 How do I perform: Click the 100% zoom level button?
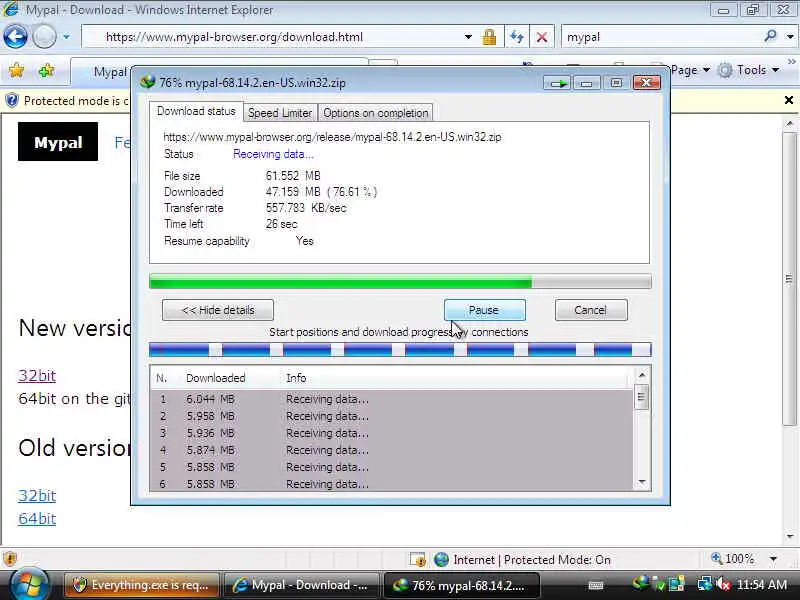(x=733, y=559)
